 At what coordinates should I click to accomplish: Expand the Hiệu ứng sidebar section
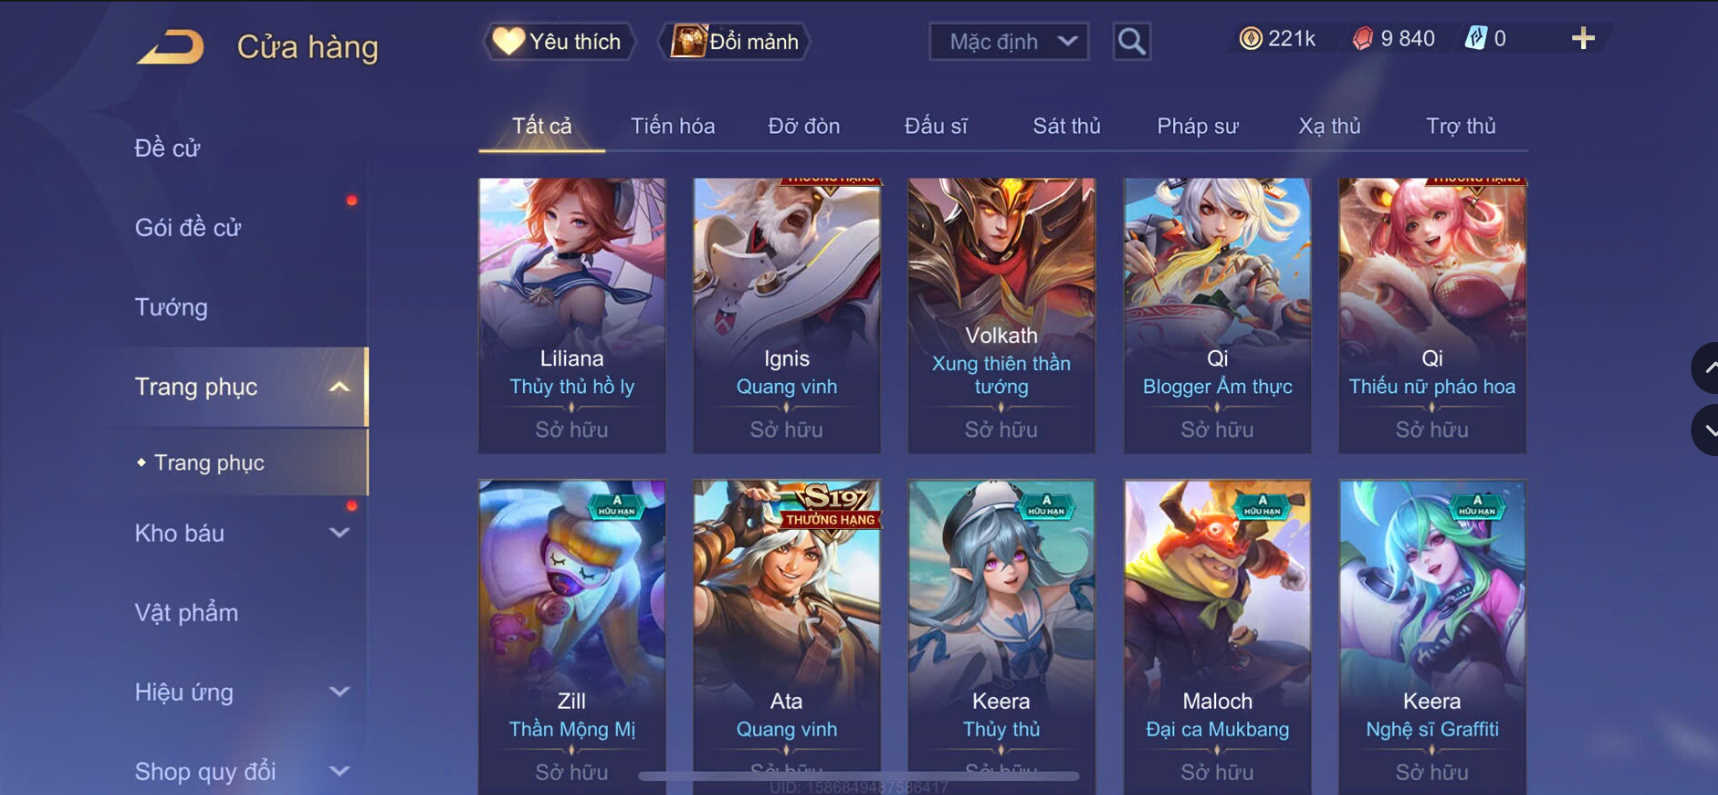pos(340,692)
